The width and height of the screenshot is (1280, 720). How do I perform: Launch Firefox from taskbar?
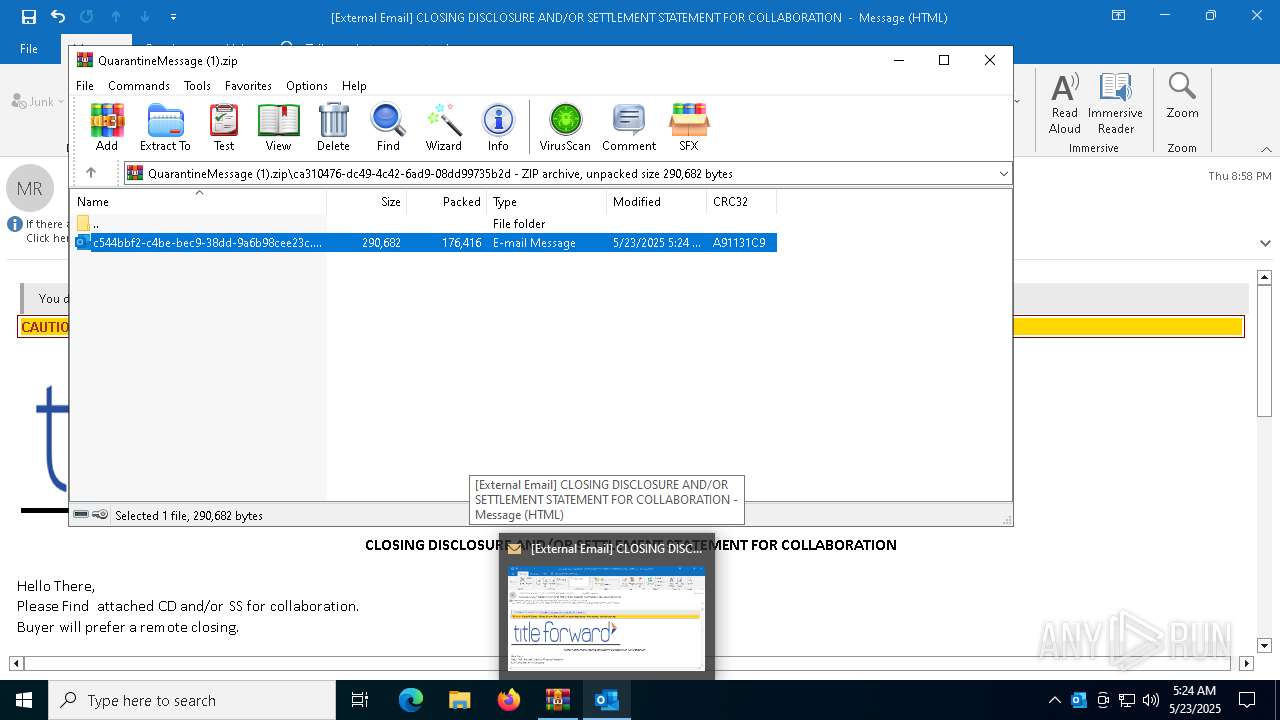(509, 700)
